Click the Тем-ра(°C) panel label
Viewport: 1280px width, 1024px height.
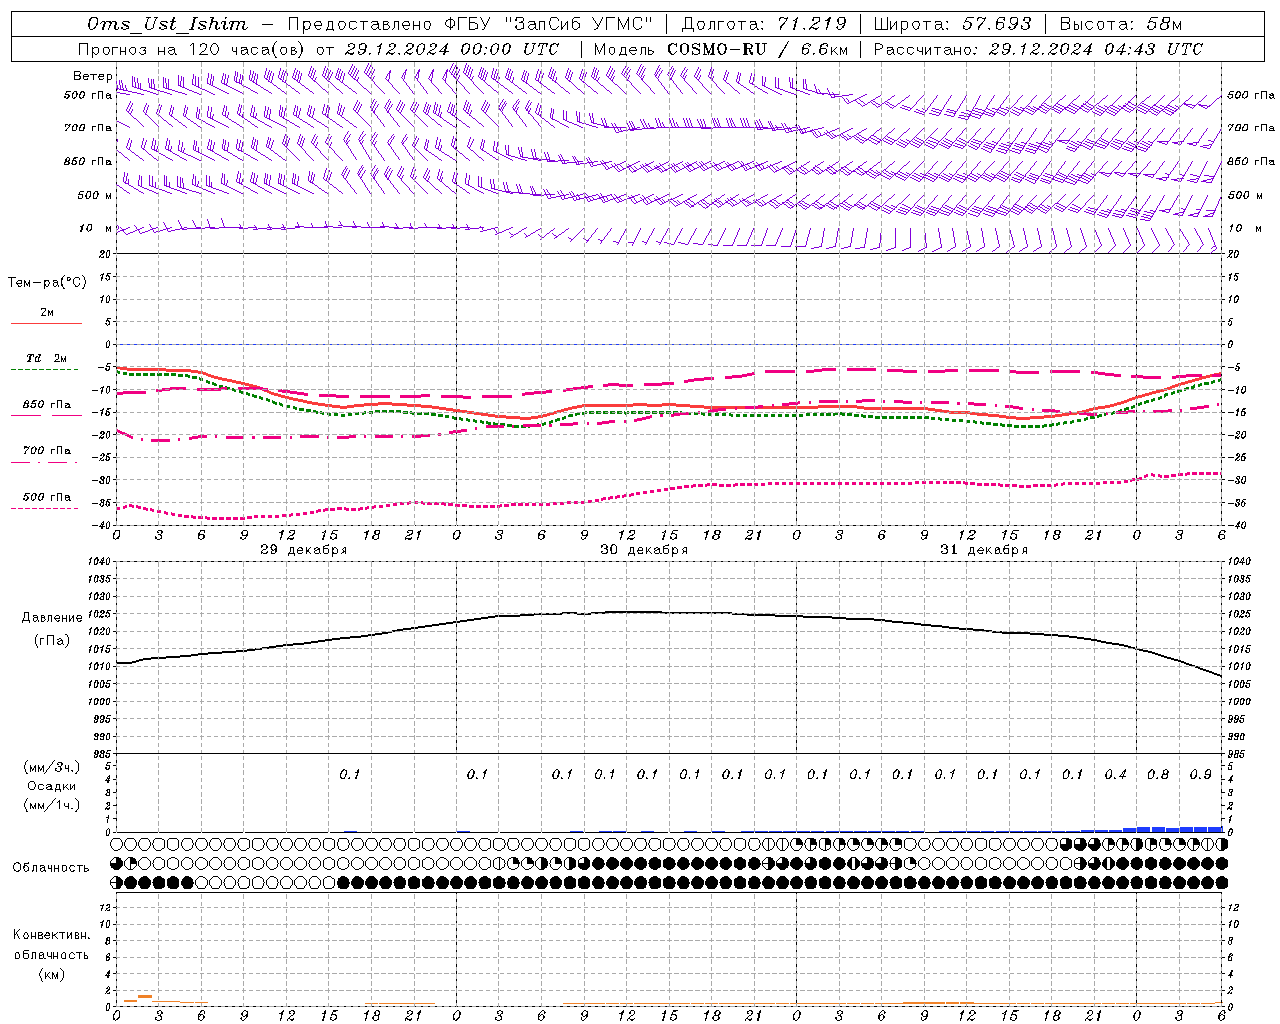[47, 283]
